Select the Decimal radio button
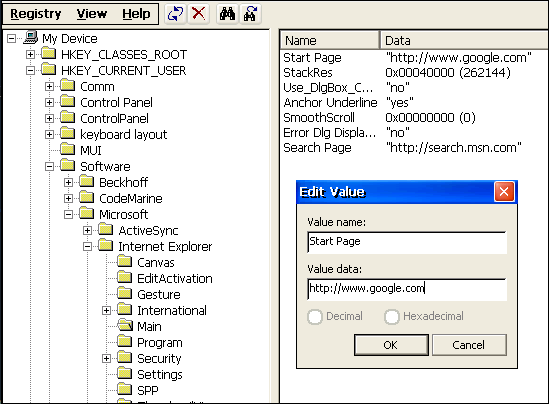 [315, 317]
